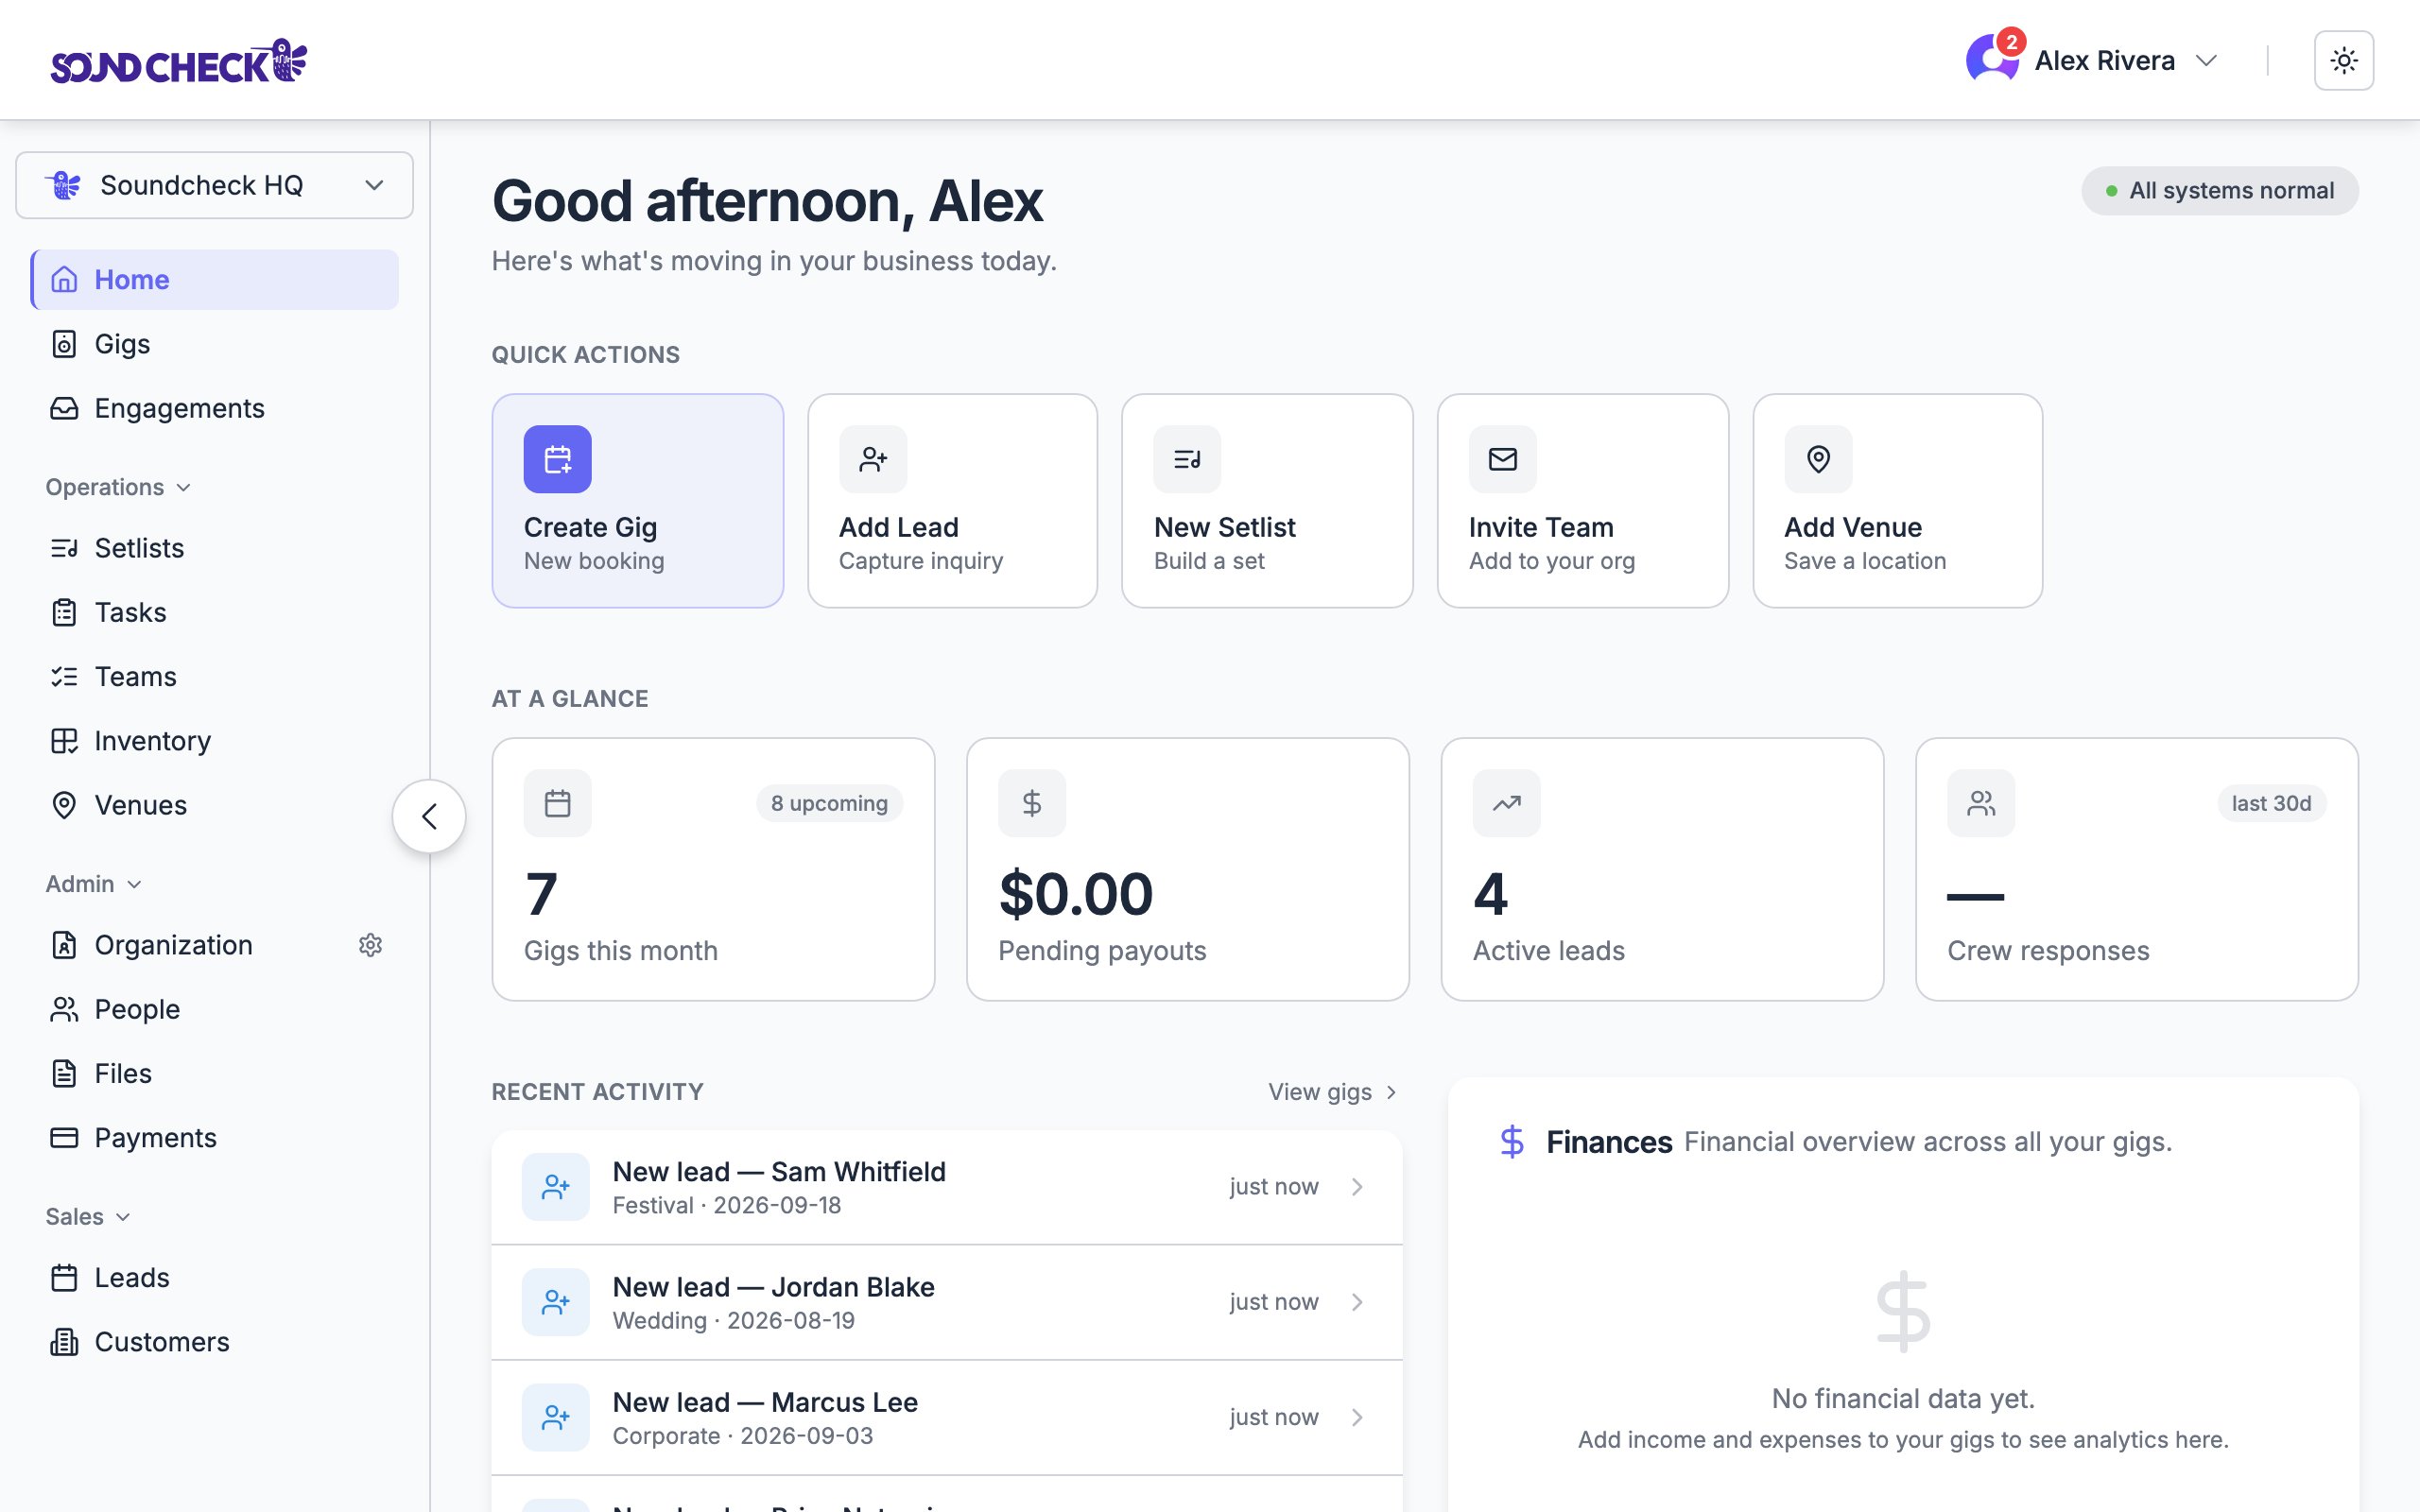Click the '$0.00' pending payouts value
Screen dimensions: 2420x1512
click(1076, 894)
